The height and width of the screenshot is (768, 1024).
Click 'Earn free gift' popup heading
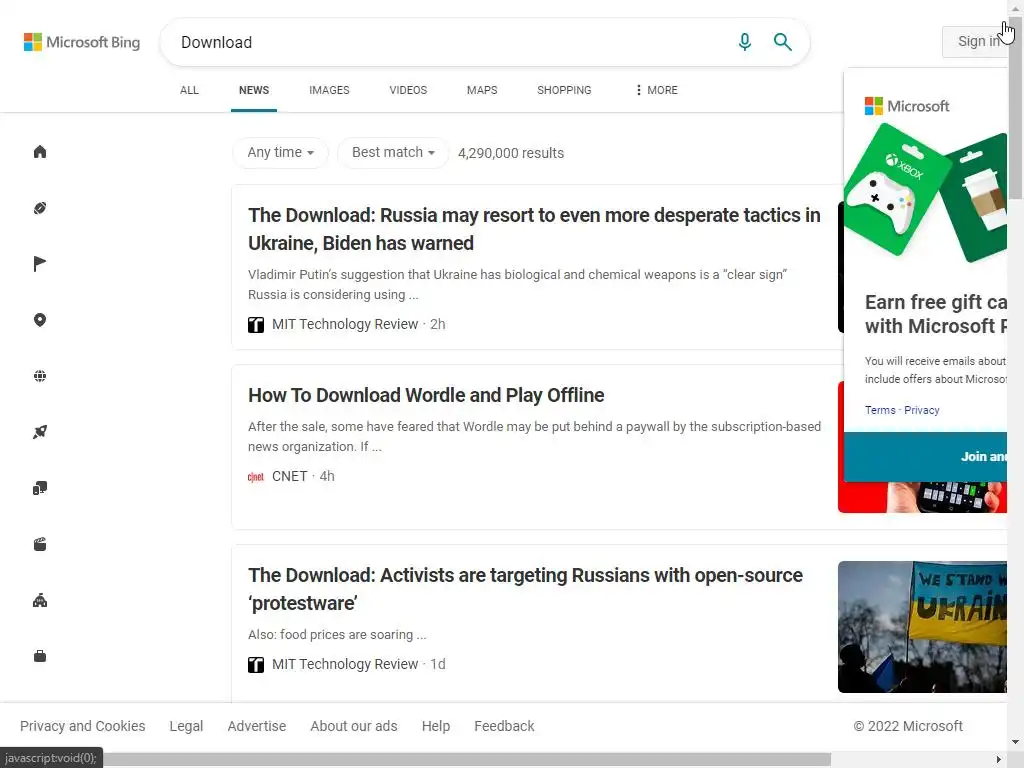[x=936, y=314]
